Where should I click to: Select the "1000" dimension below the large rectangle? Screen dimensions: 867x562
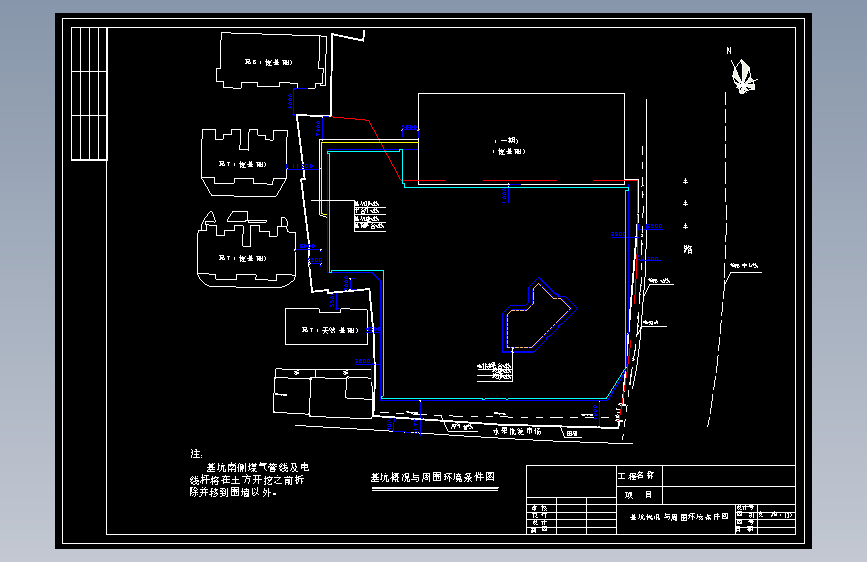coord(504,195)
